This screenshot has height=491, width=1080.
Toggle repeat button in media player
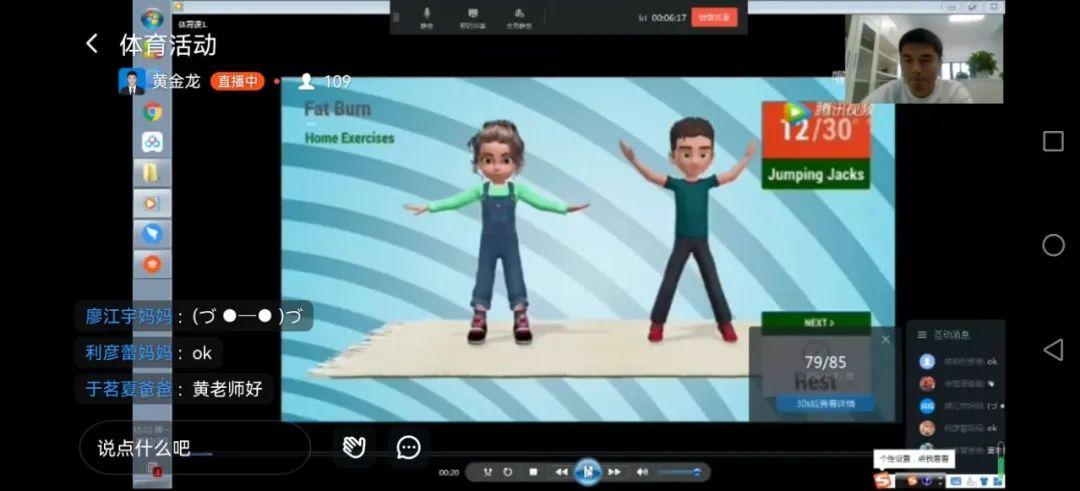pos(508,472)
